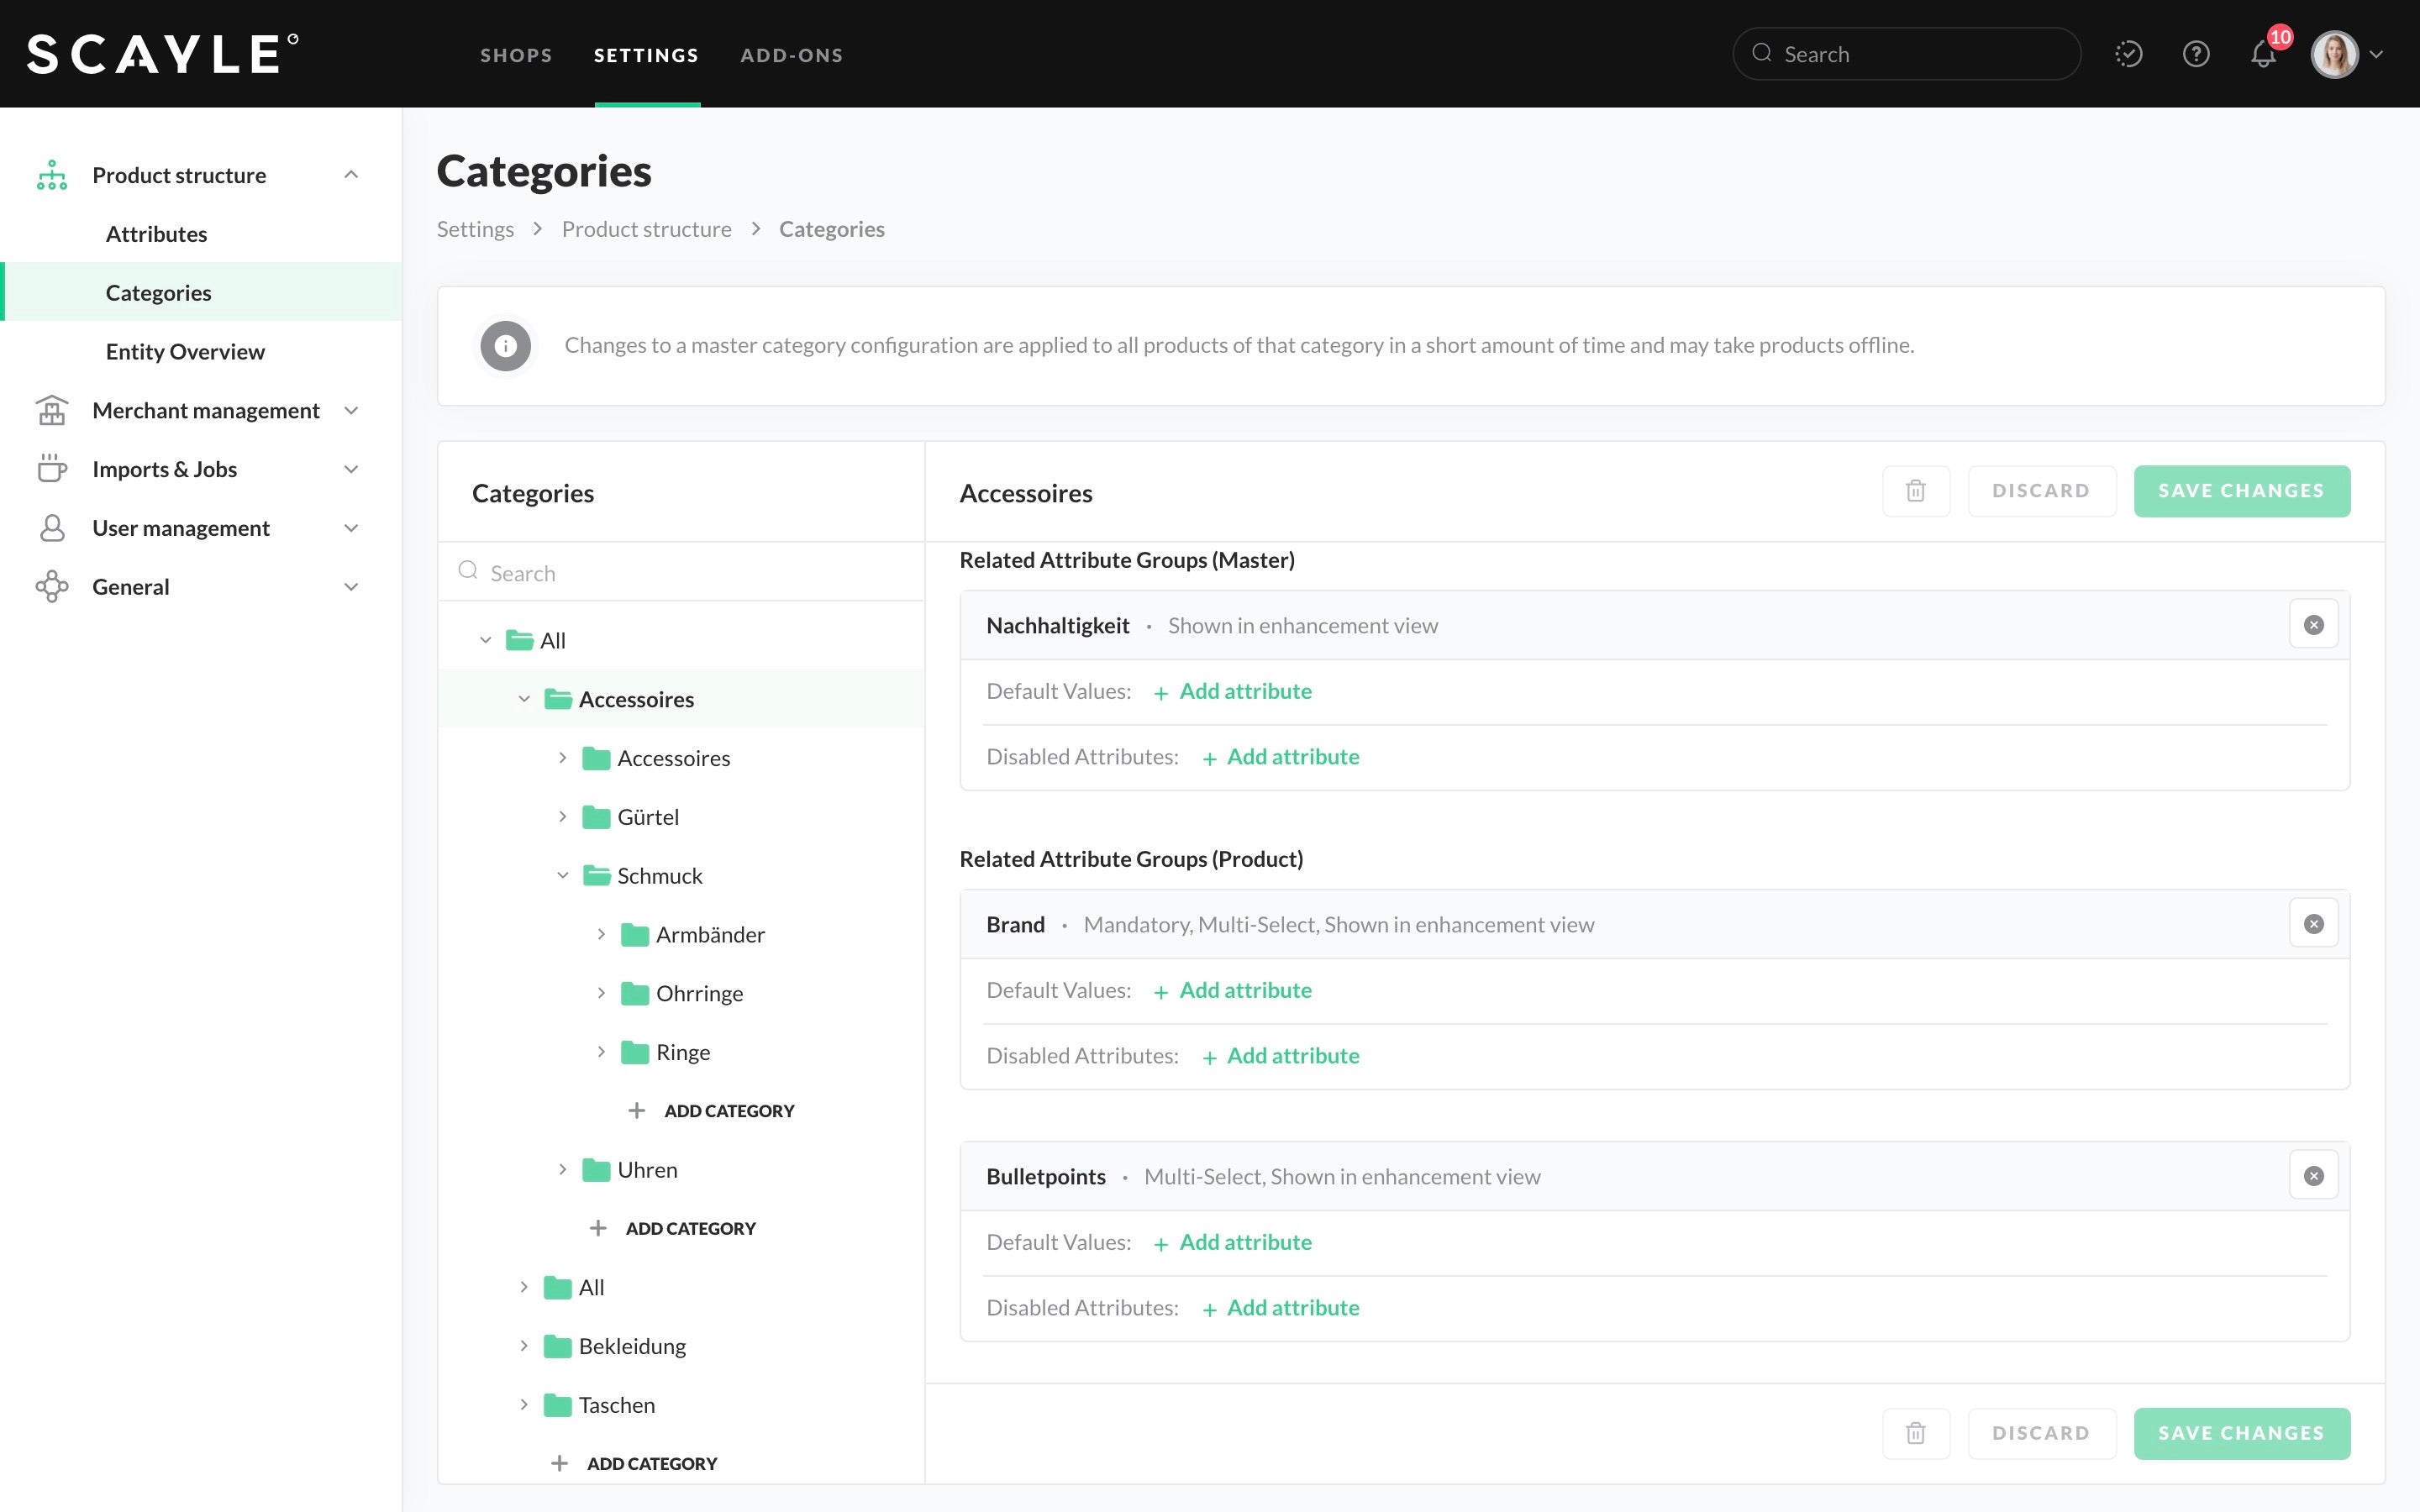Screen dimensions: 2420x1512
Task: Click top Save Changes button
Action: point(2241,491)
